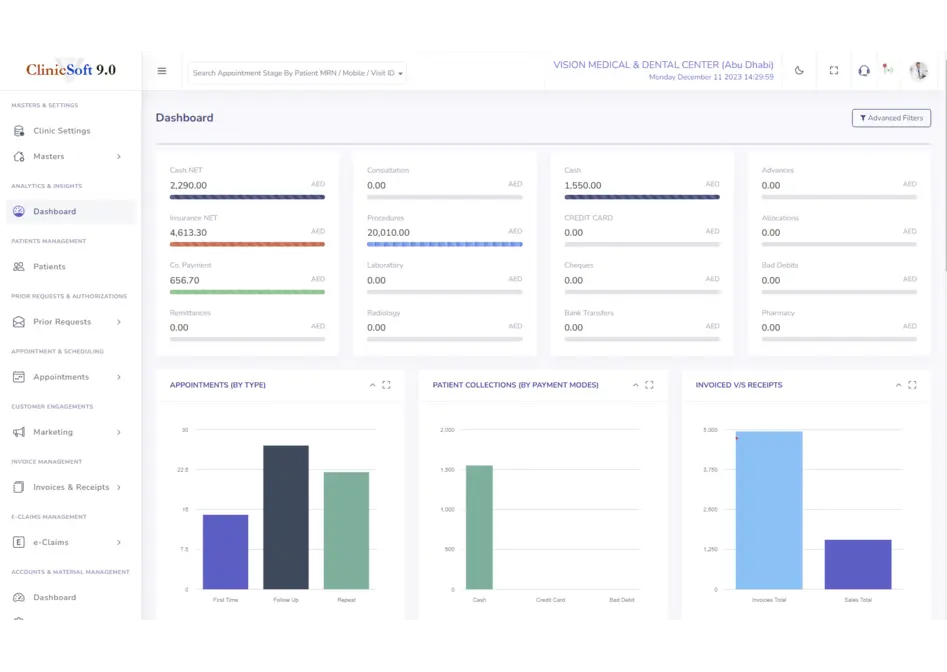Click the Follow Up bar in the chart
The height and width of the screenshot is (672, 947).
(x=285, y=517)
